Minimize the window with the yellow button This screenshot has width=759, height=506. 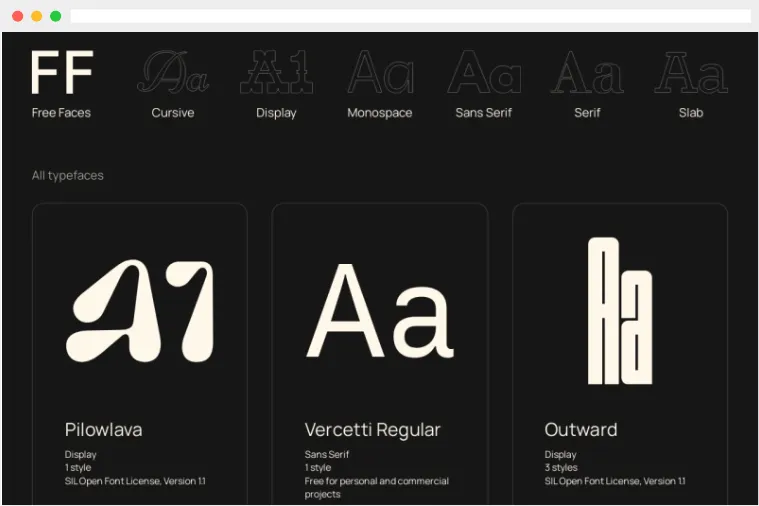click(x=36, y=16)
